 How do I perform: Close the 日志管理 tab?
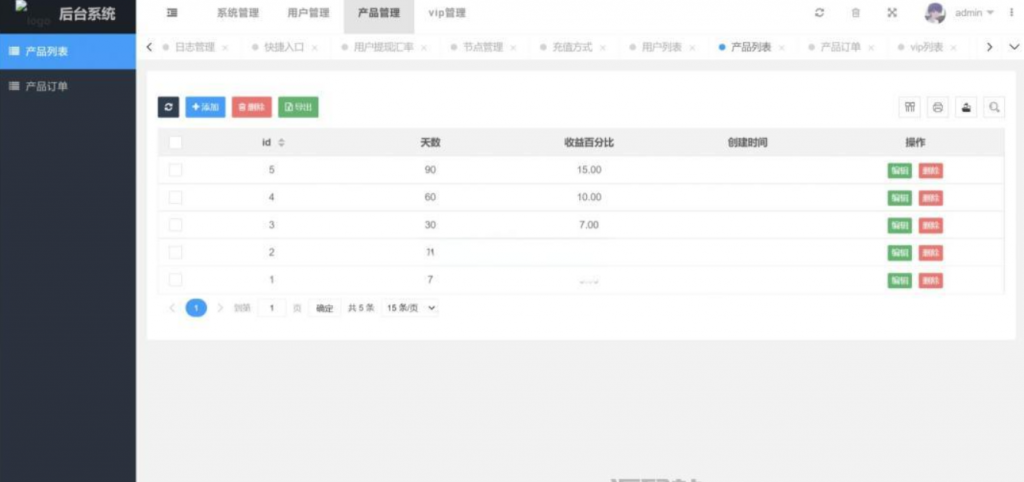click(x=225, y=48)
